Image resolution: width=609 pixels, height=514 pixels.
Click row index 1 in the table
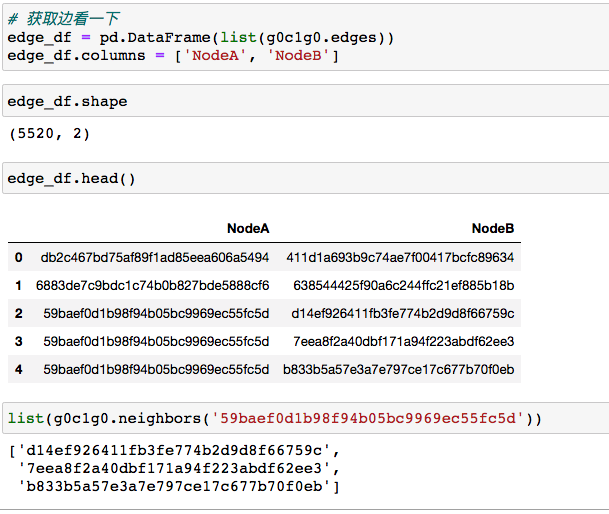point(19,286)
